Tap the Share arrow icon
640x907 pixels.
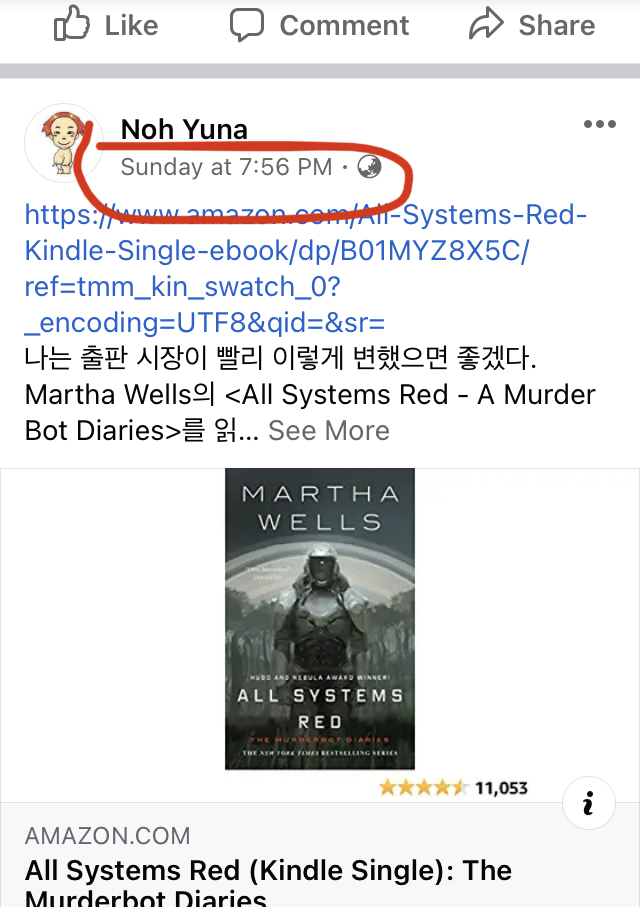click(x=486, y=24)
